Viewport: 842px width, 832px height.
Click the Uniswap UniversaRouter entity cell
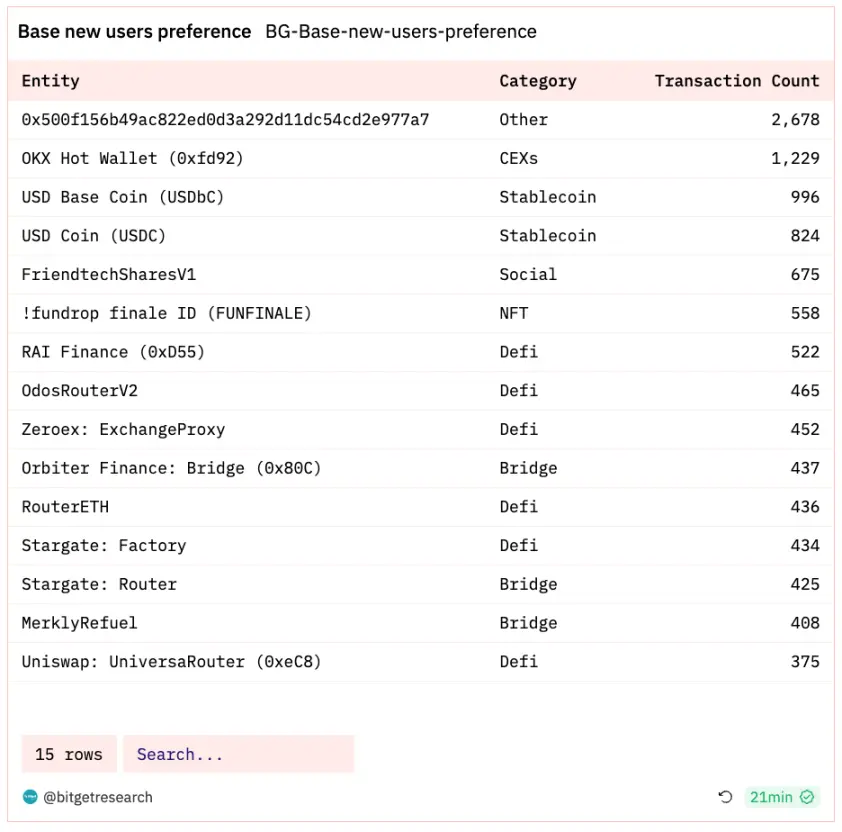click(171, 661)
